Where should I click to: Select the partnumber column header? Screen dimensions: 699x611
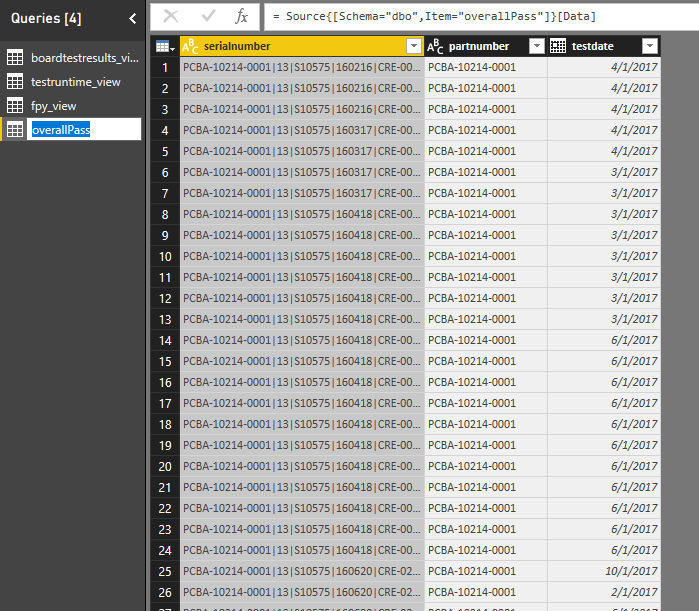[x=485, y=46]
